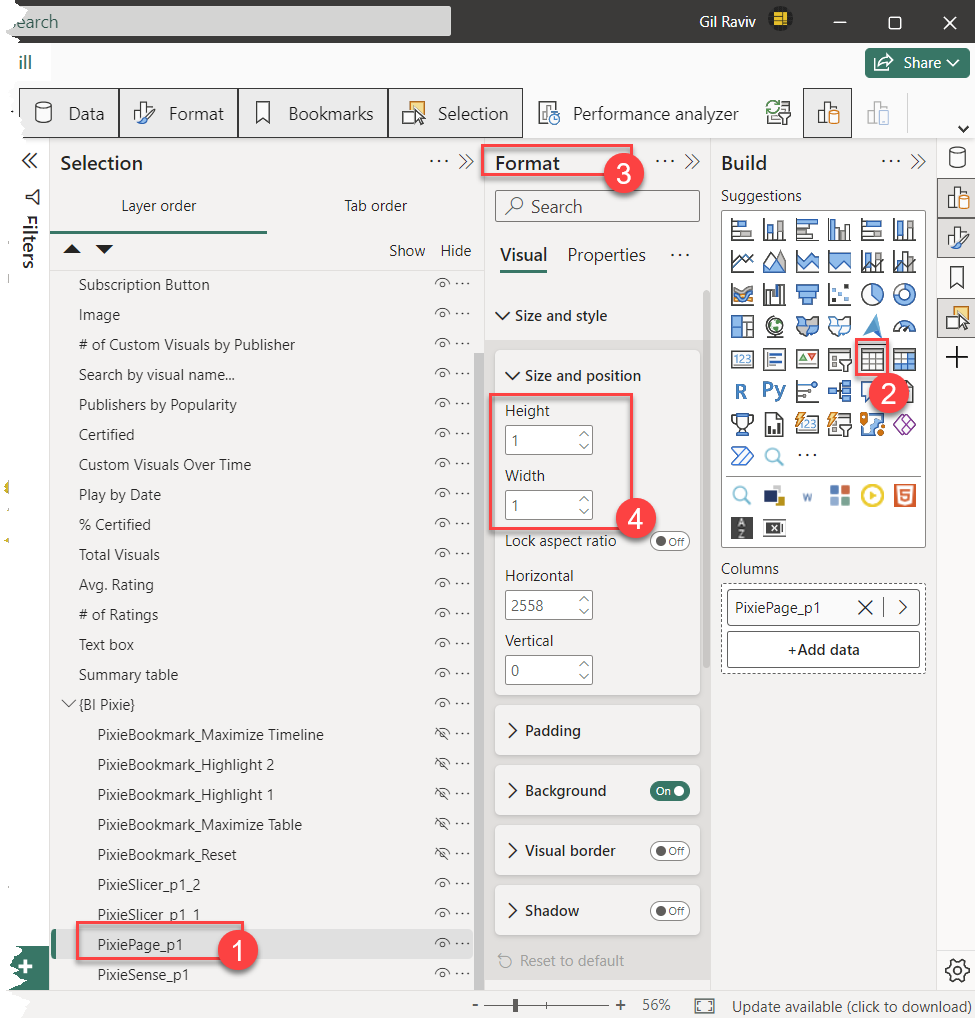975x1018 pixels.
Task: Open the Performance analyzer pane
Action: coord(640,114)
